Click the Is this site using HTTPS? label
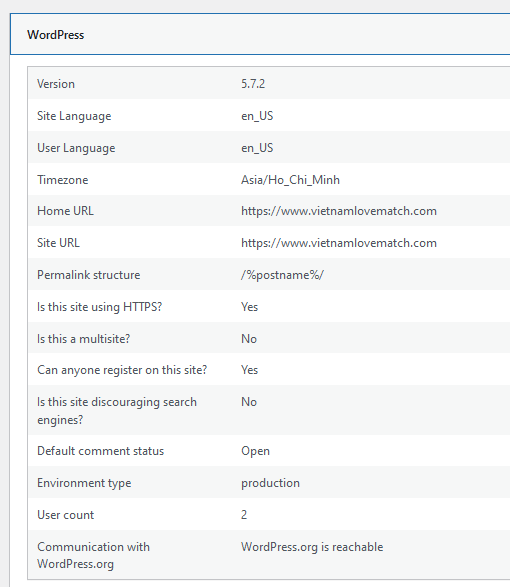 click(x=100, y=307)
